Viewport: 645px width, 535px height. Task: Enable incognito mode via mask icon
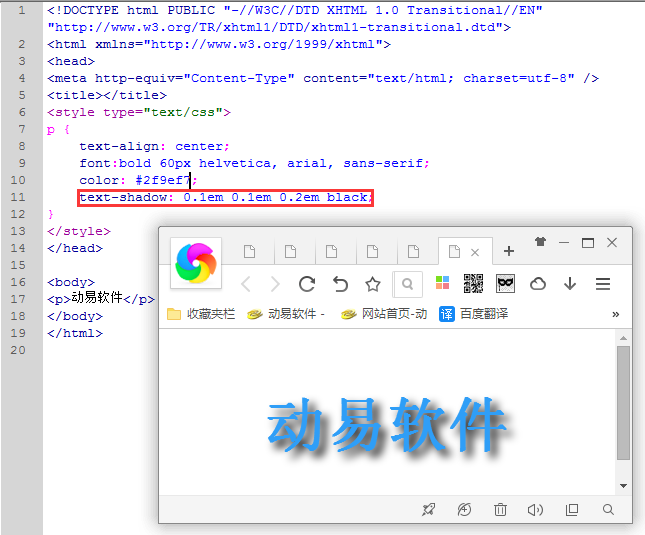tap(506, 284)
